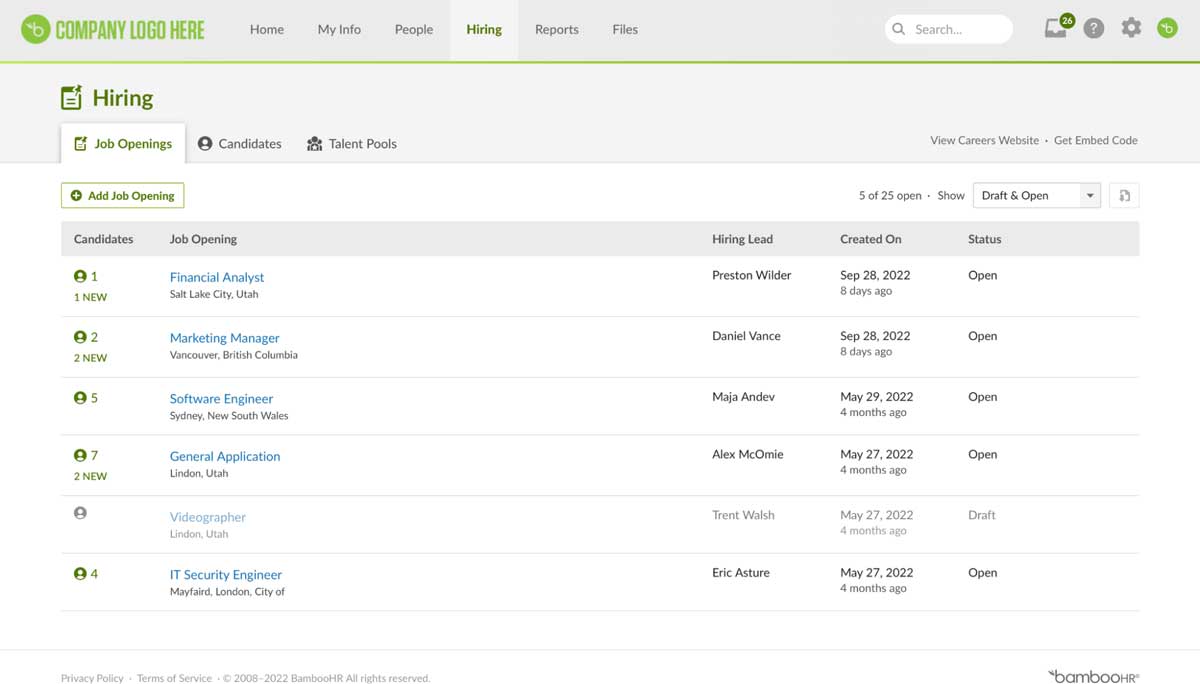The image size is (1200, 684).
Task: Switch to the Talent Pools tab
Action: pyautogui.click(x=351, y=143)
